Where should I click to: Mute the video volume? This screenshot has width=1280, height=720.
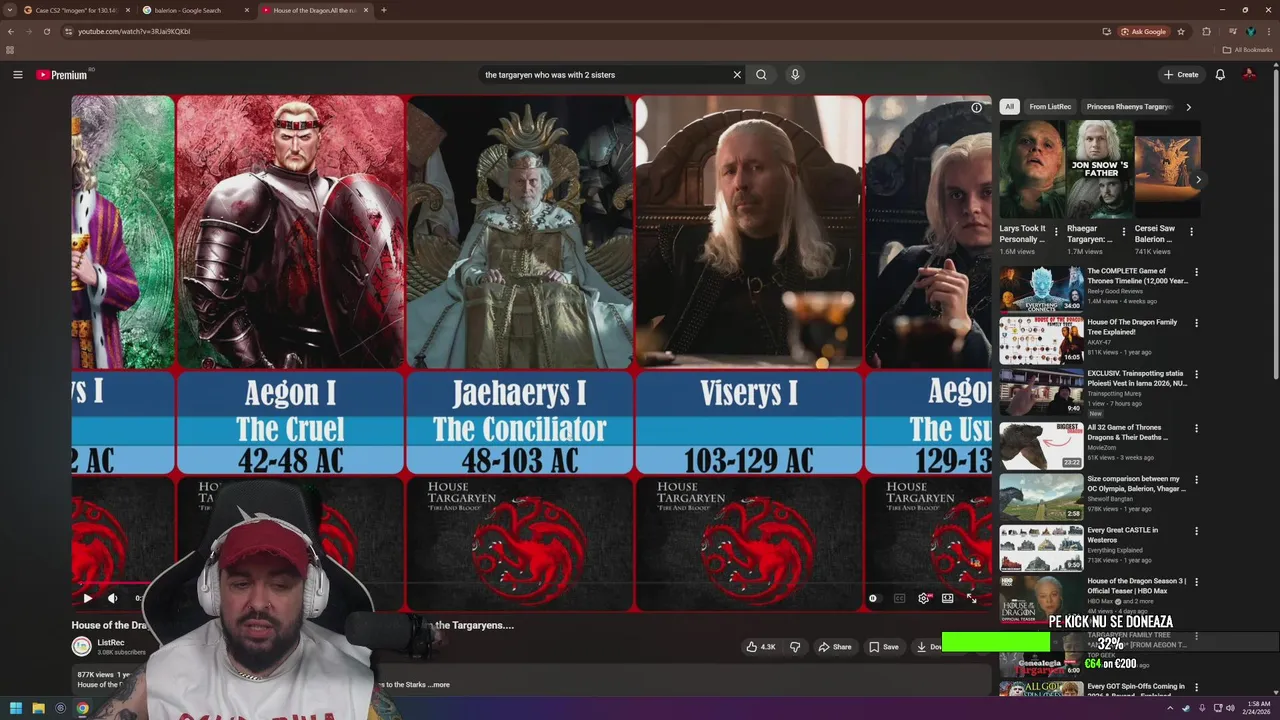pyautogui.click(x=112, y=598)
